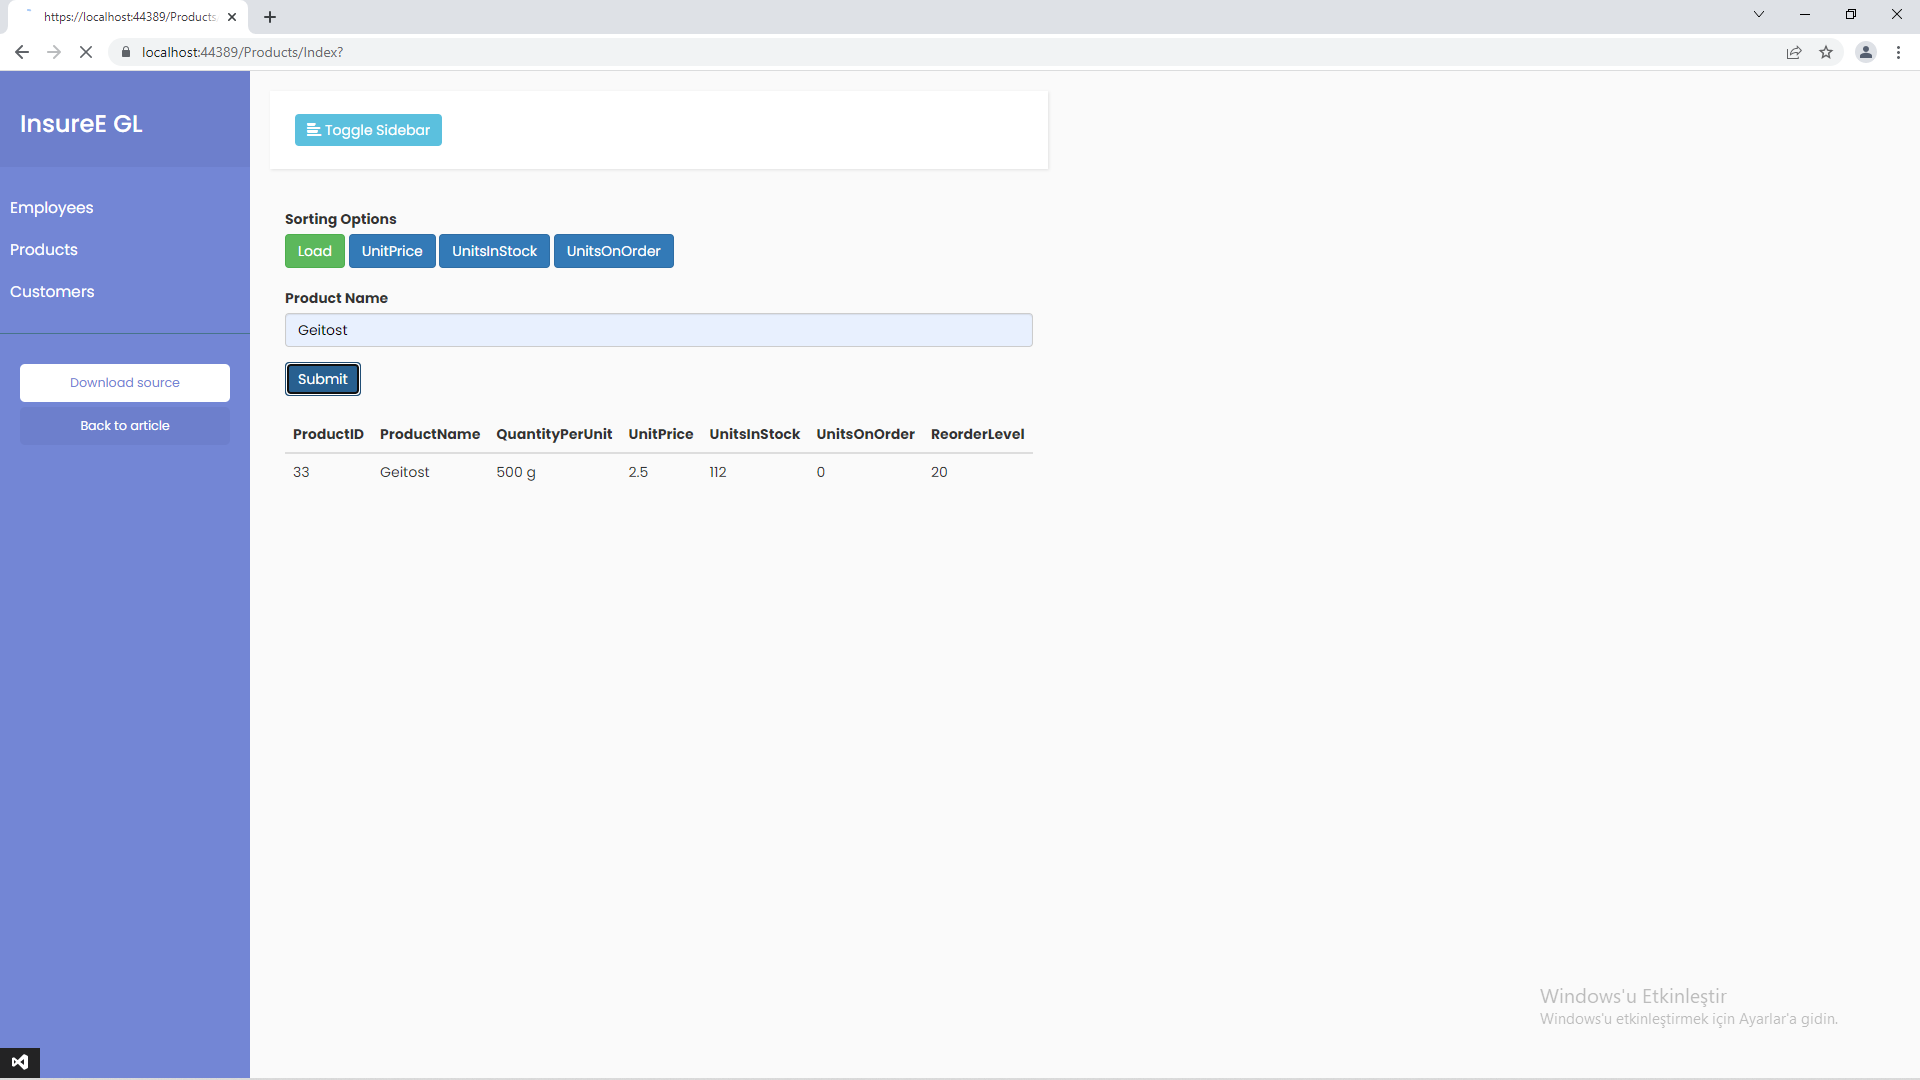Open a new browser tab
Image resolution: width=1920 pixels, height=1080 pixels.
[x=270, y=17]
